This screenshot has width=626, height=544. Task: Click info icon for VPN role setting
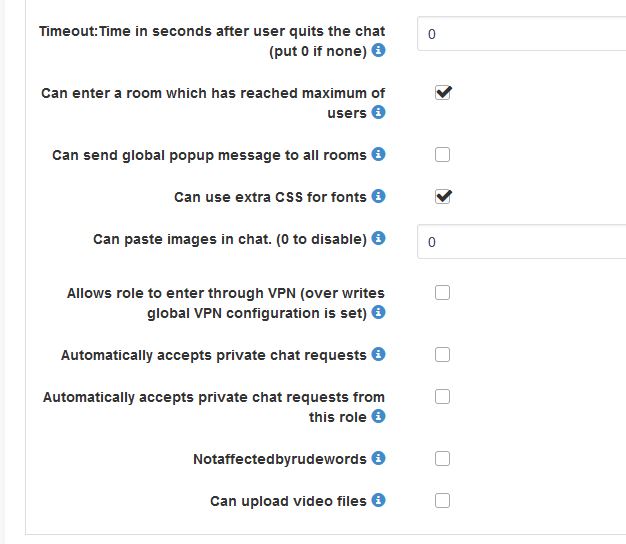click(378, 313)
